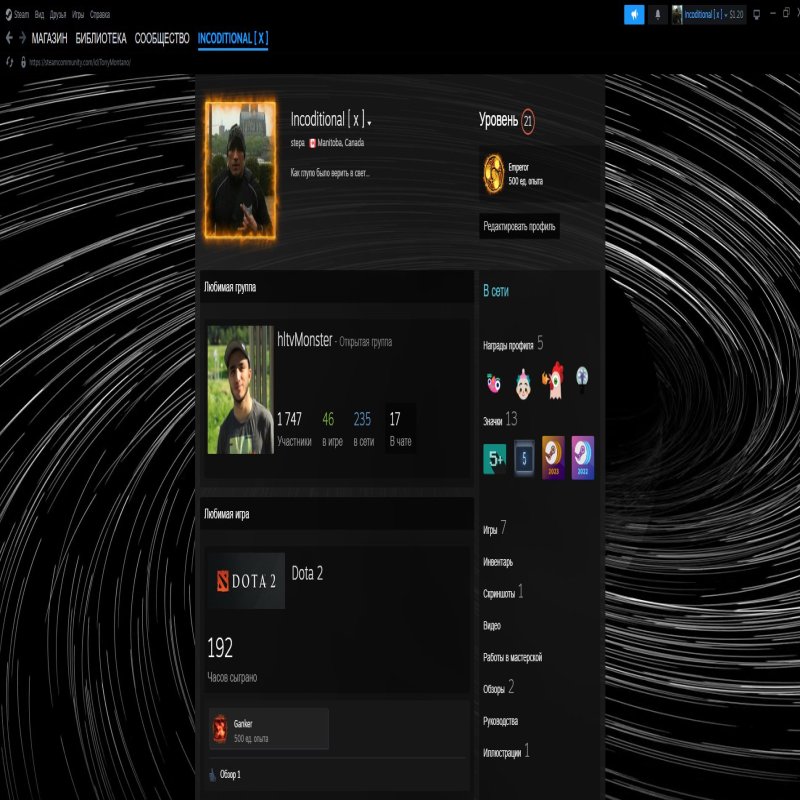Expand the profile name dropdown arrow
Screen dimensions: 800x800
(369, 122)
